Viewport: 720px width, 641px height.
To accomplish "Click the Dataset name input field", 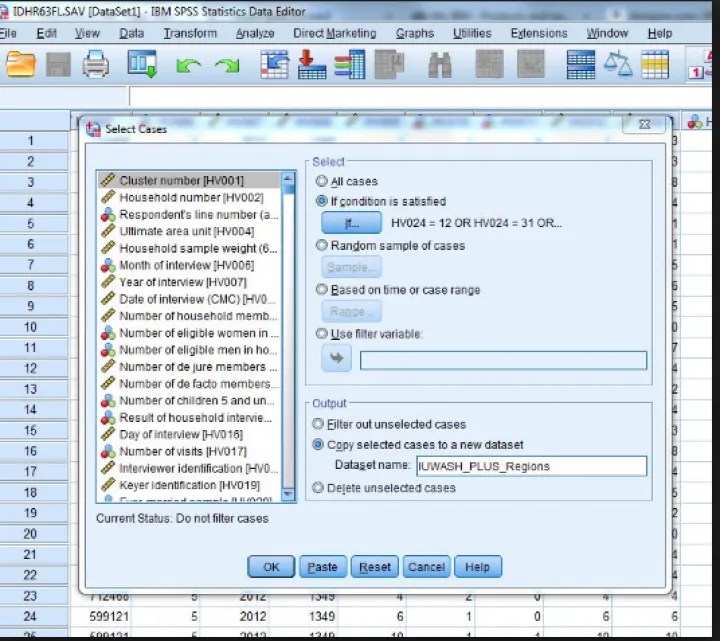I will (531, 466).
